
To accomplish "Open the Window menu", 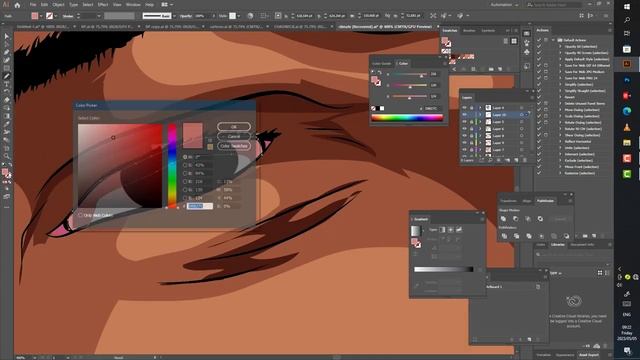I will pyautogui.click(x=133, y=5).
